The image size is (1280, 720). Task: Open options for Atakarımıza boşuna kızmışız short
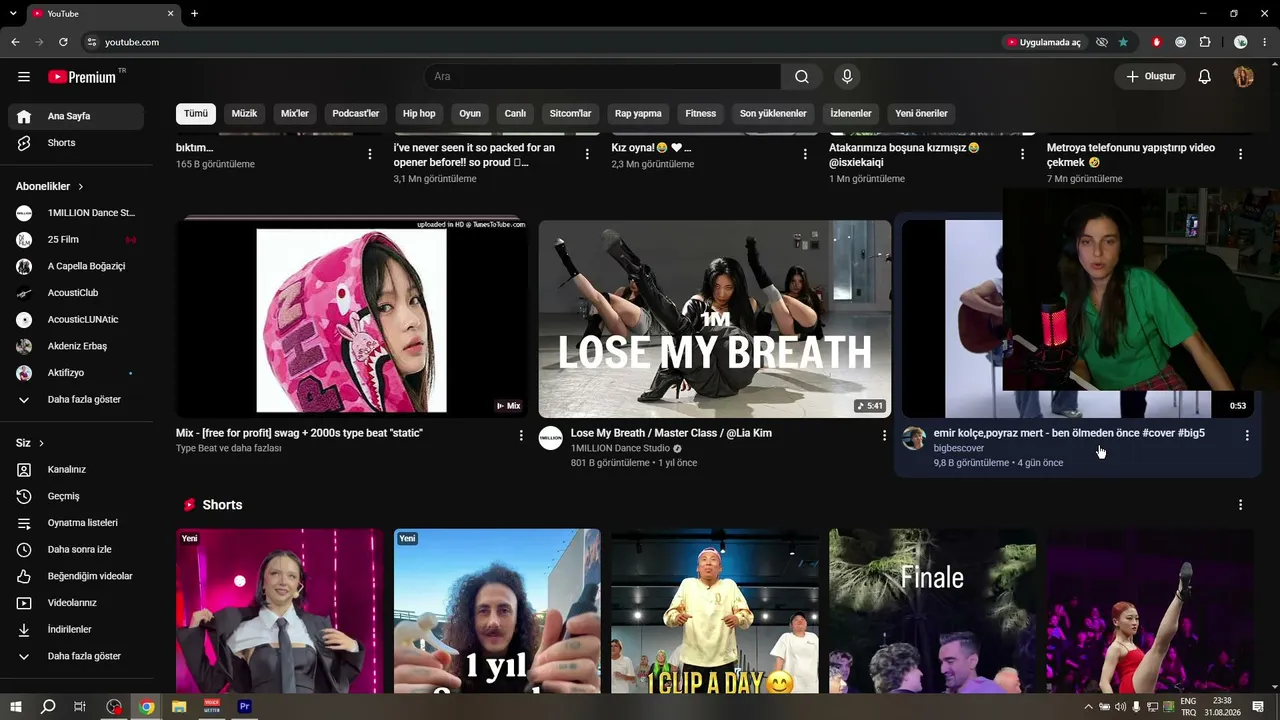[1022, 154]
